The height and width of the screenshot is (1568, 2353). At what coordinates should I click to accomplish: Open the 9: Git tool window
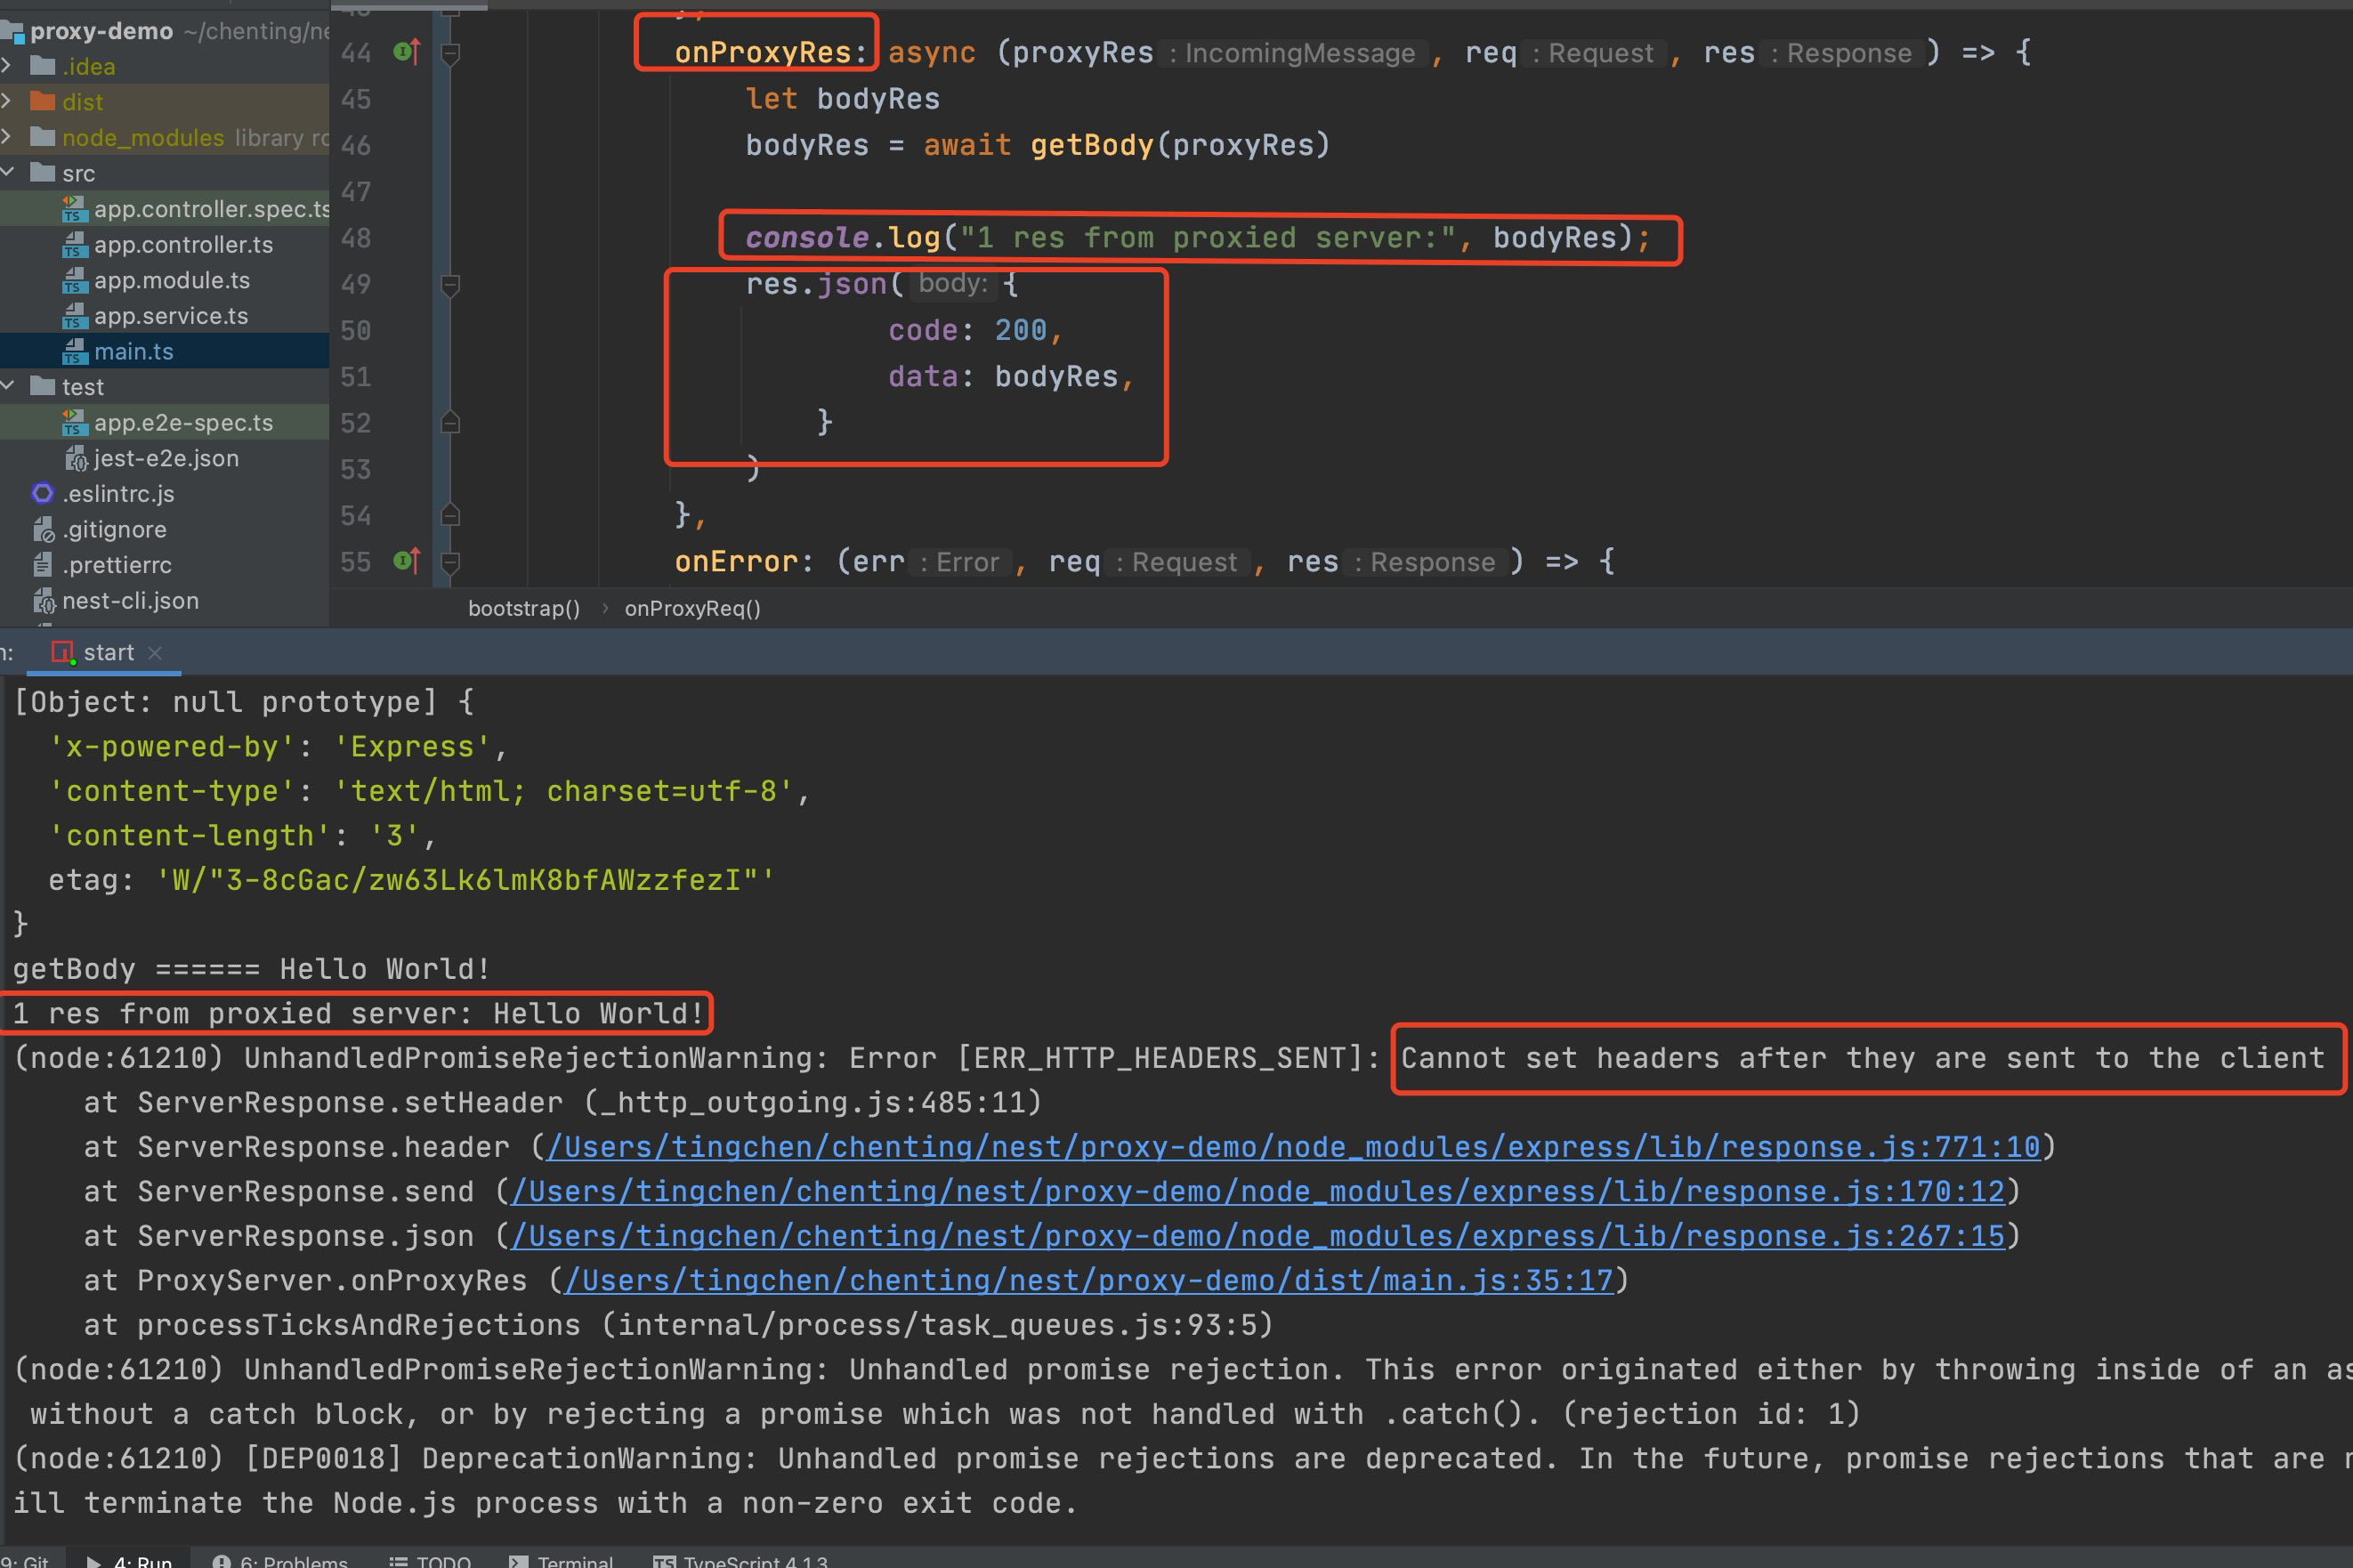pyautogui.click(x=25, y=1561)
